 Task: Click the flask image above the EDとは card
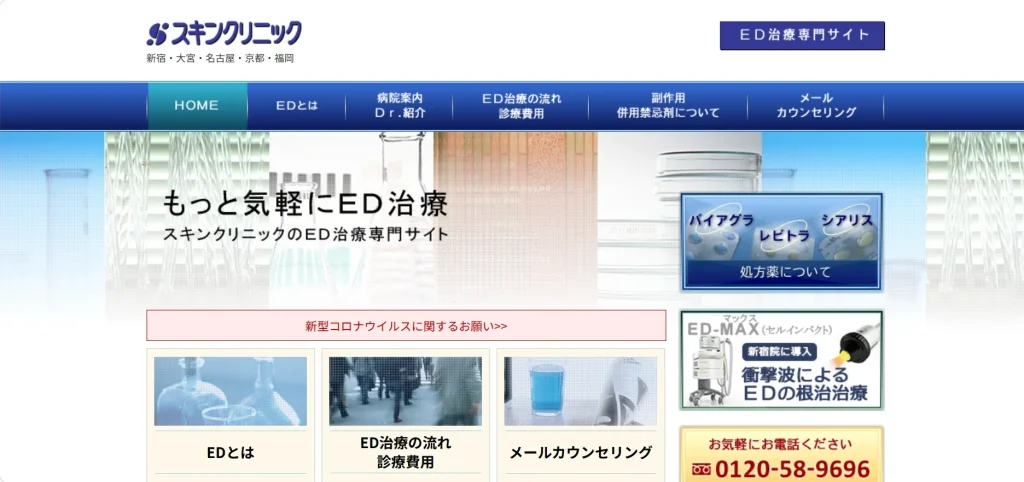tap(231, 391)
